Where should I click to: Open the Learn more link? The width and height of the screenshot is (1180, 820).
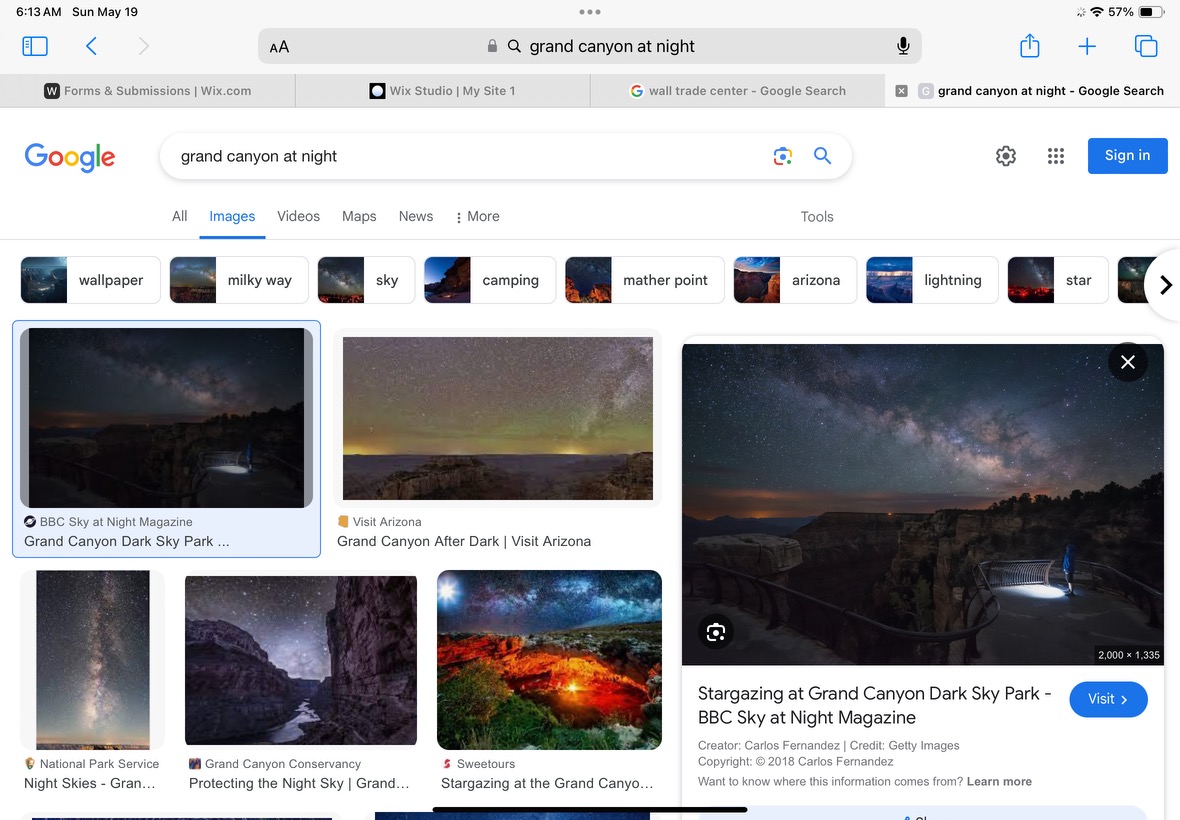pos(999,782)
